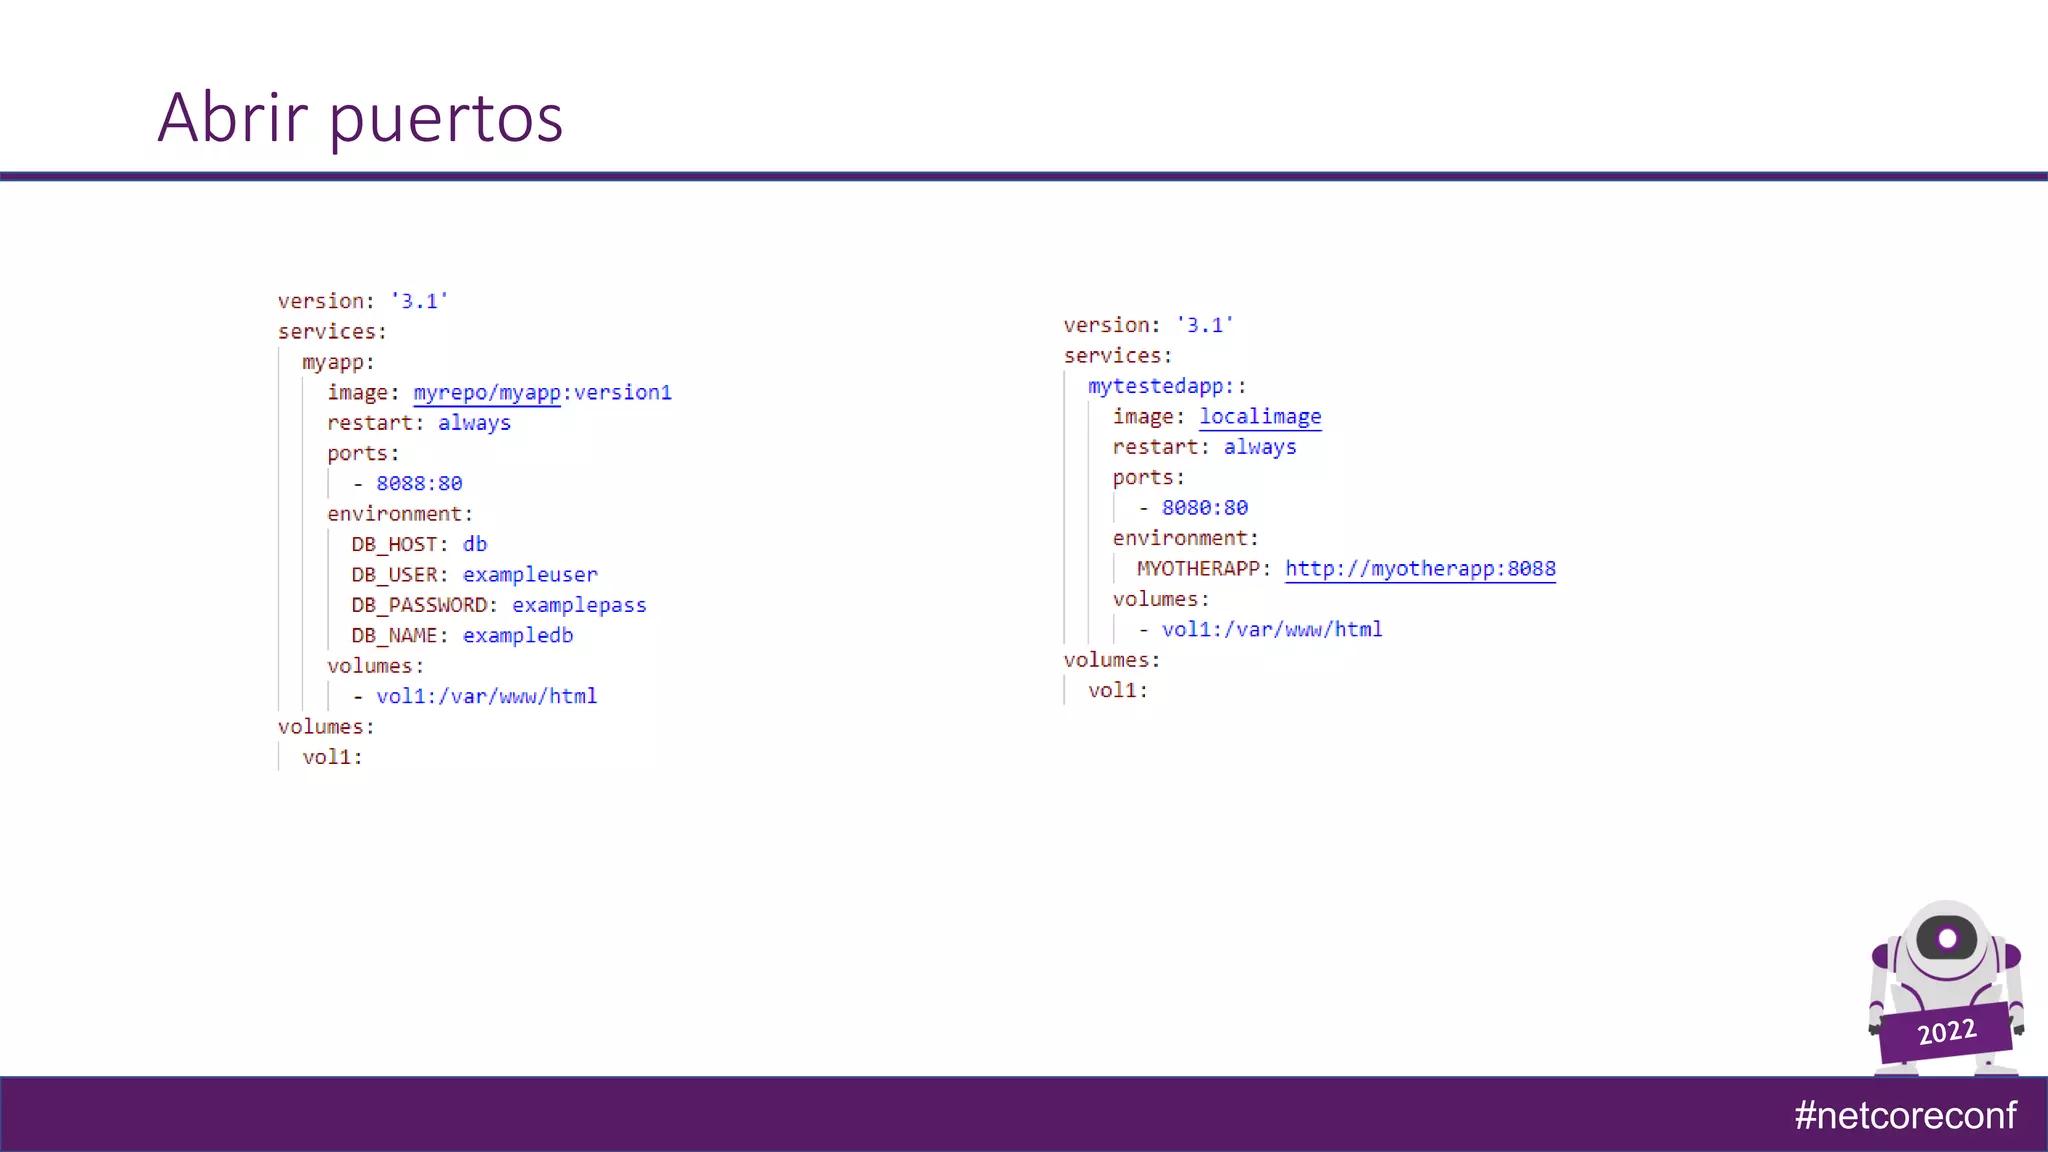2048x1152 pixels.
Task: Click the DB_HOST: db line
Action: pos(419,544)
